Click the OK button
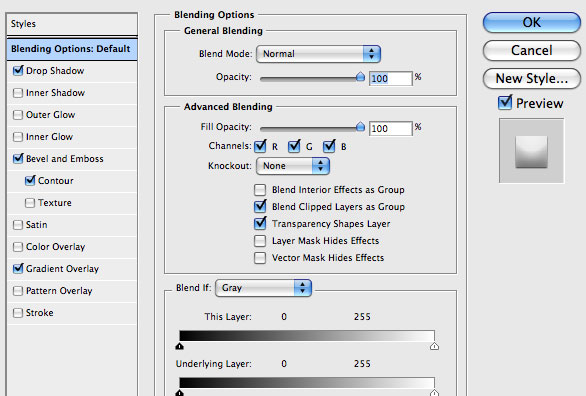586x396 pixels. point(531,22)
